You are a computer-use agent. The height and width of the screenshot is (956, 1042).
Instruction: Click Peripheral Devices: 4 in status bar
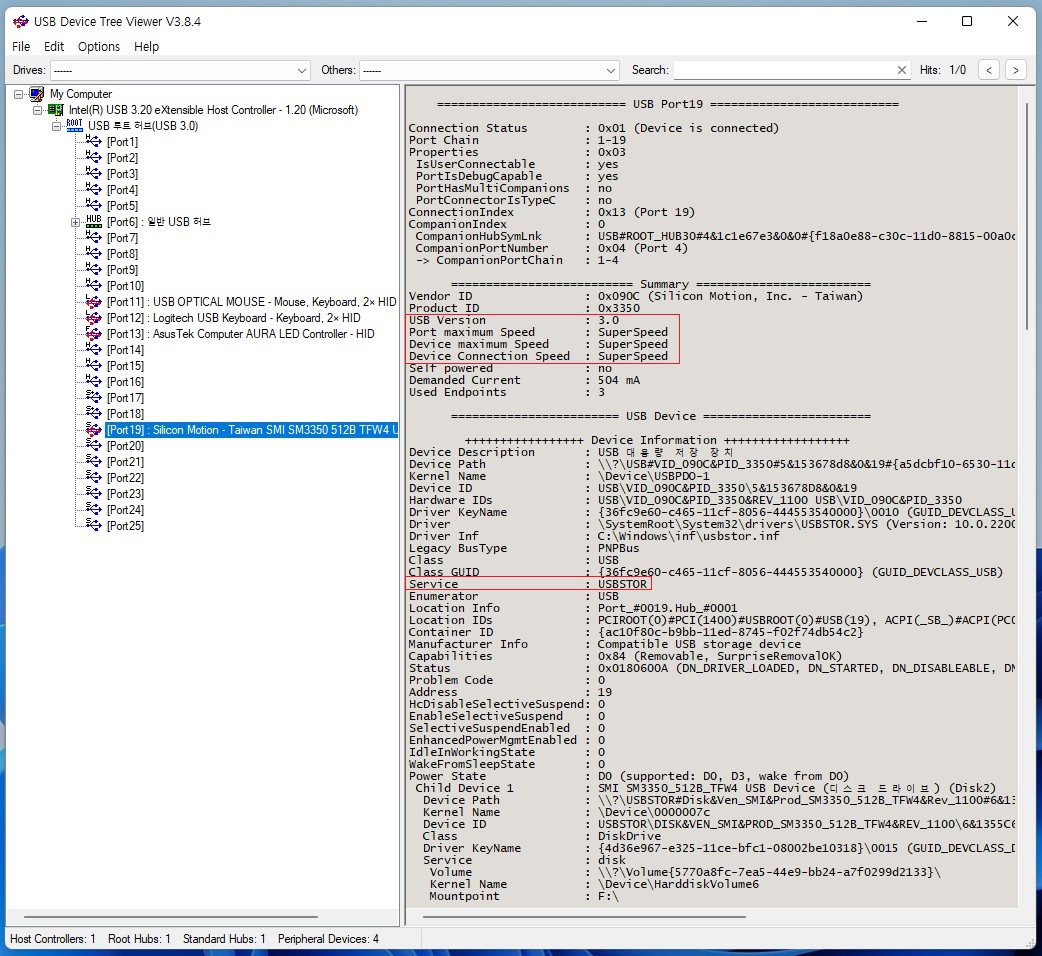328,939
